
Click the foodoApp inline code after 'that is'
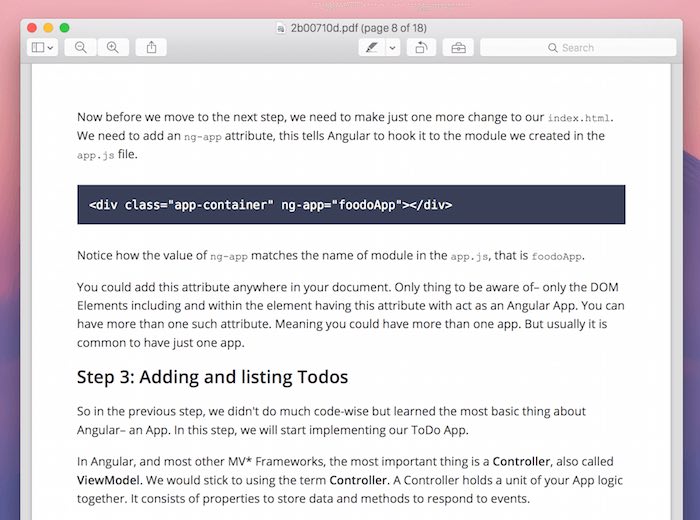[x=556, y=256]
